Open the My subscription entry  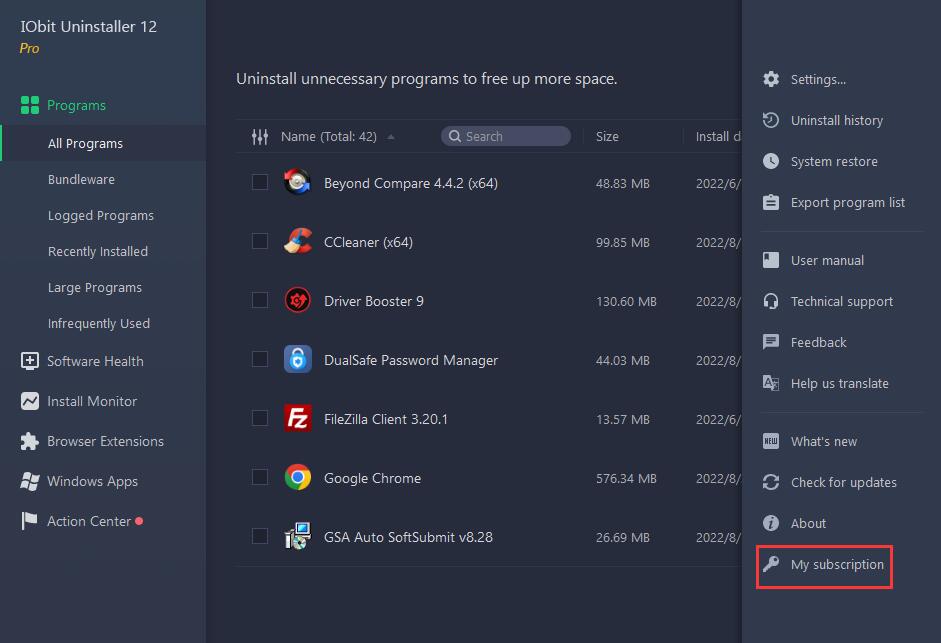837,565
